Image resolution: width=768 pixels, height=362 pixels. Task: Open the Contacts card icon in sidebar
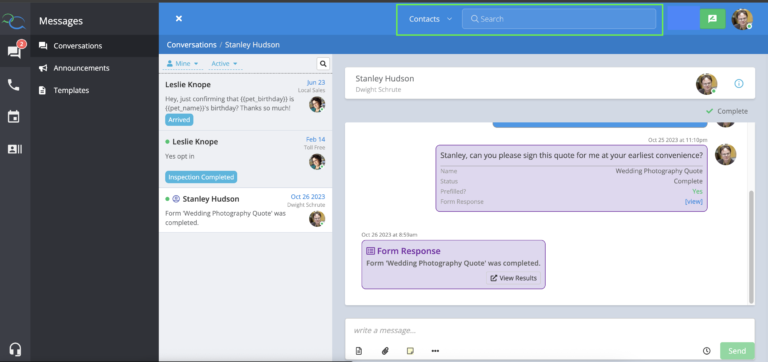click(x=15, y=149)
